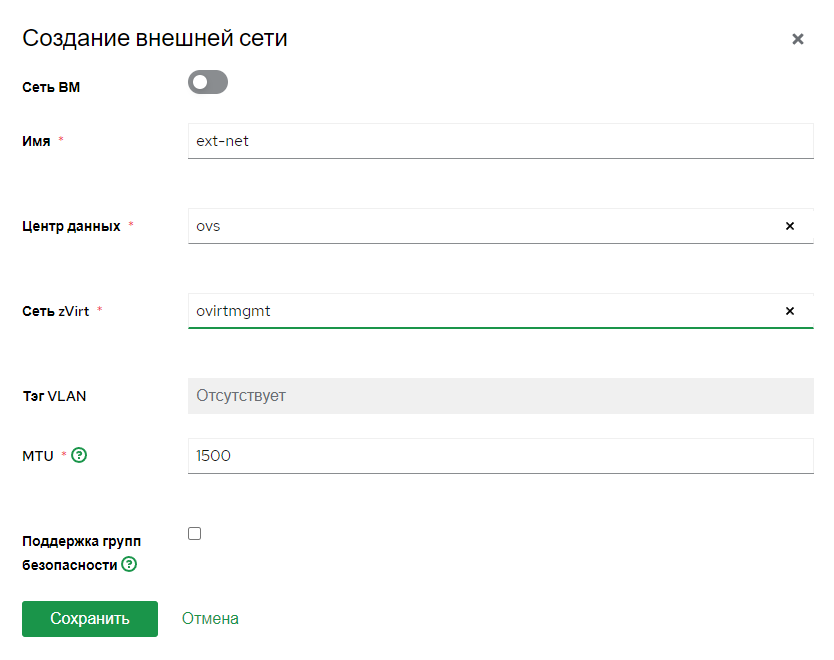Viewport: 834px width, 660px height.
Task: Click the Тэг VLAN label
Action: (x=54, y=396)
